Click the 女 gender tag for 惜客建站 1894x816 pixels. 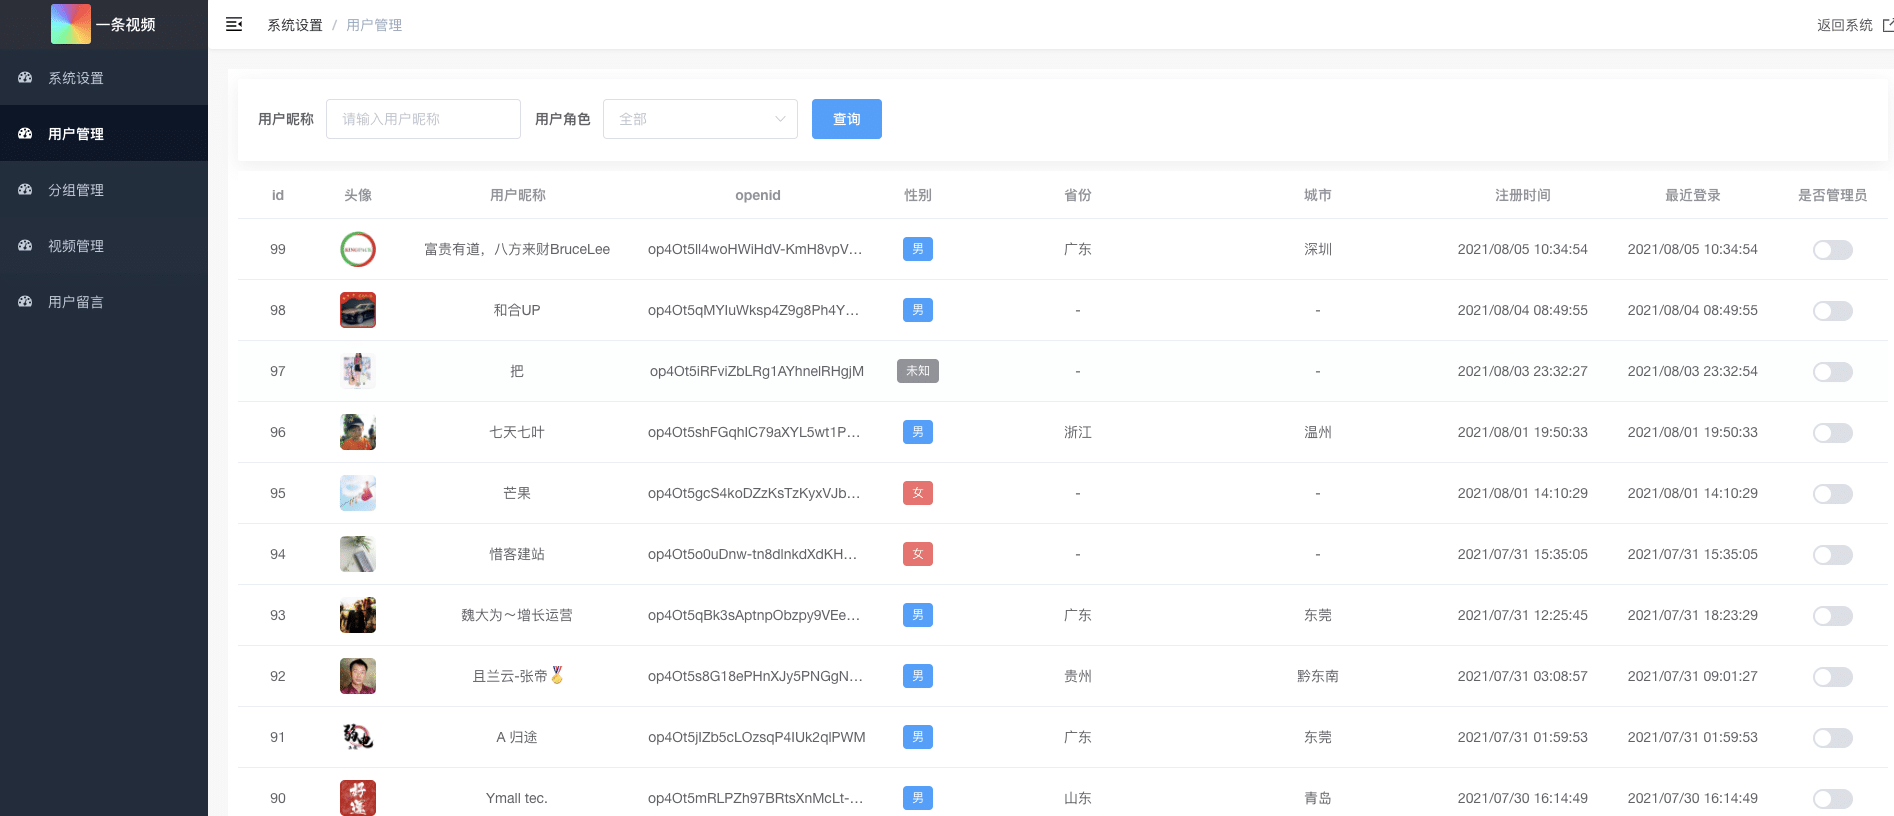[918, 554]
